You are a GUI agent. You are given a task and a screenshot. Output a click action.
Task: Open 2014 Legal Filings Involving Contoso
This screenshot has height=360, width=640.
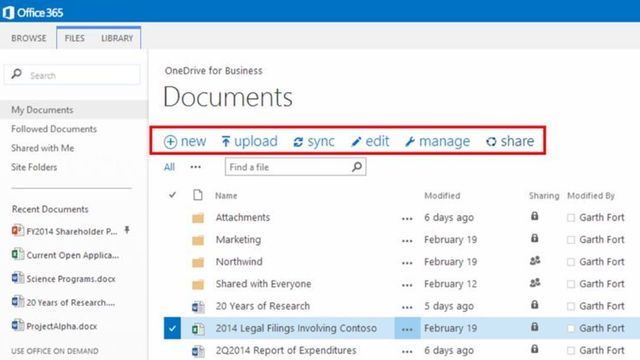pos(296,328)
